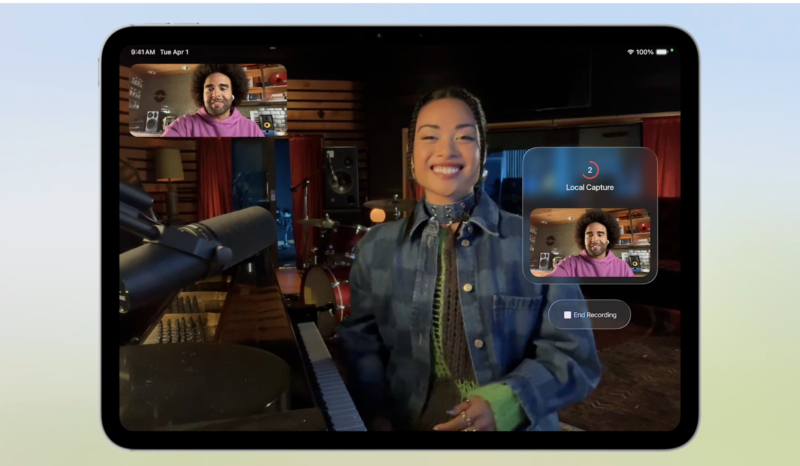Click the Wi-Fi icon in status bar
Image resolution: width=800 pixels, height=466 pixels.
[x=630, y=52]
